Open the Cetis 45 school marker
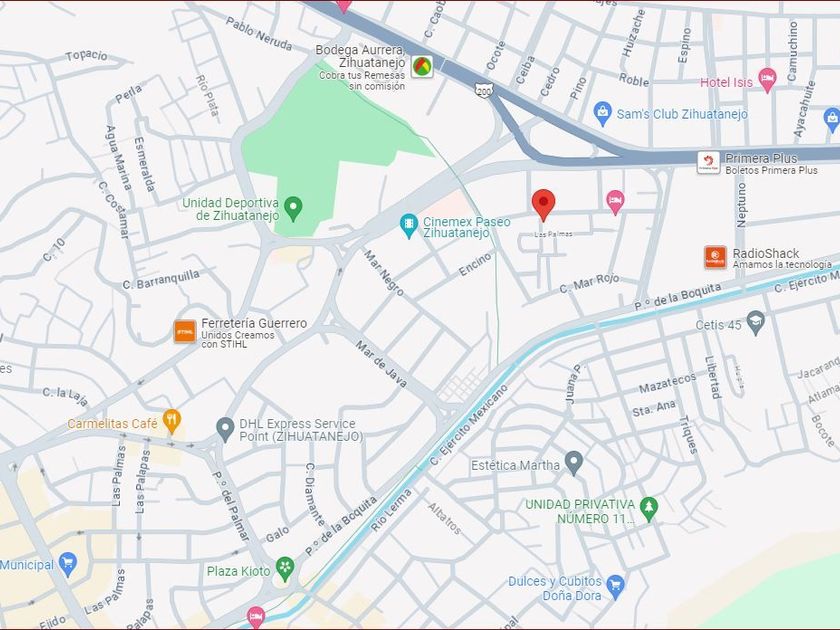840x630 pixels. point(755,323)
